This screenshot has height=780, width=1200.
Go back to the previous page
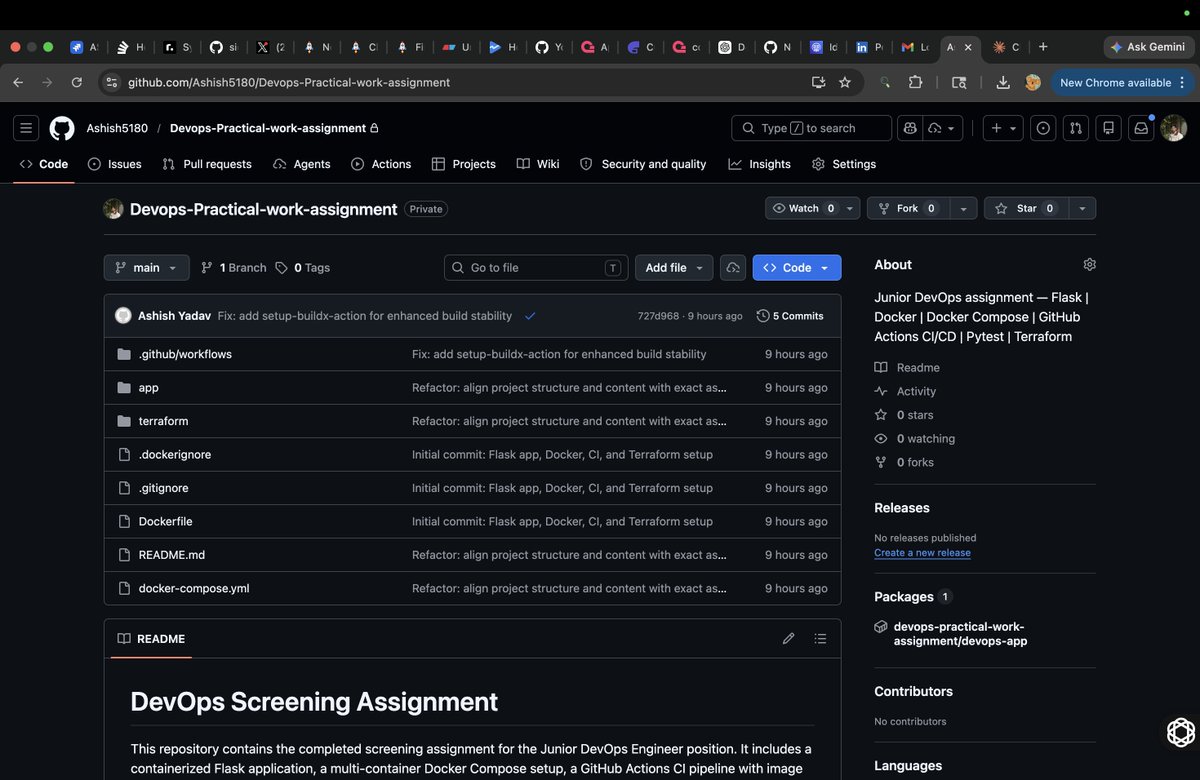pyautogui.click(x=18, y=83)
